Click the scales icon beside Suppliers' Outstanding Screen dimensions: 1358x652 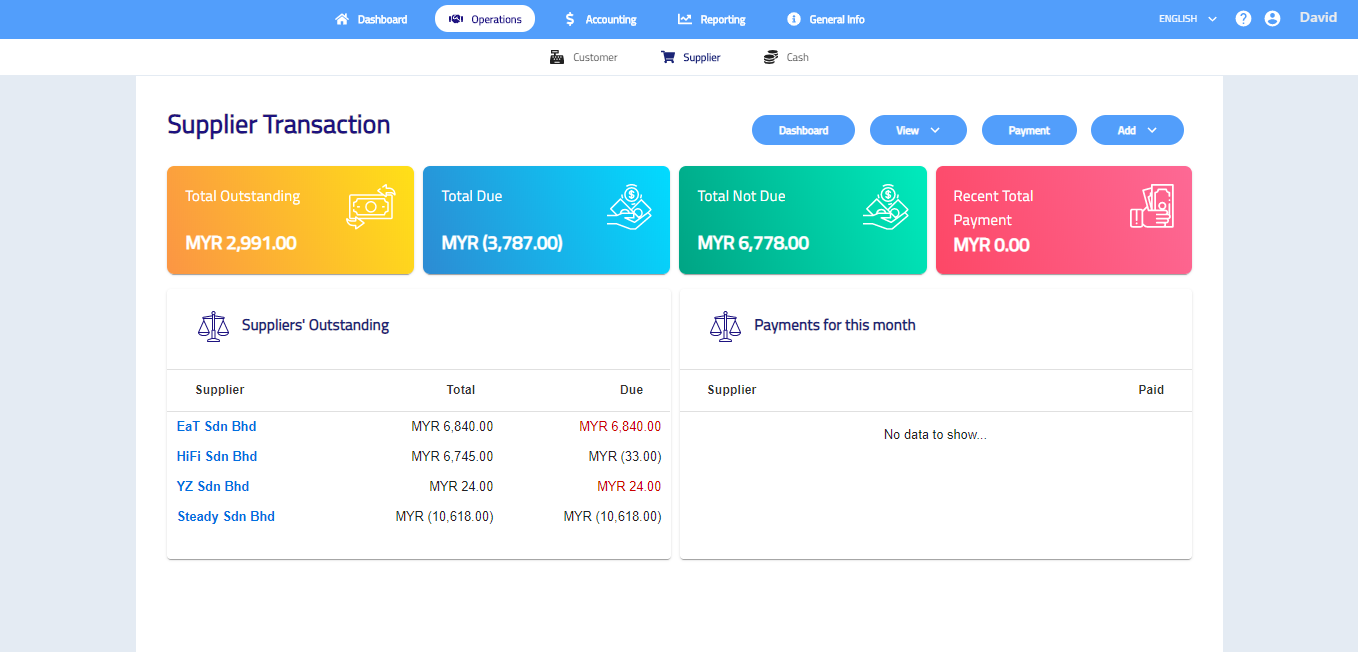(x=213, y=326)
